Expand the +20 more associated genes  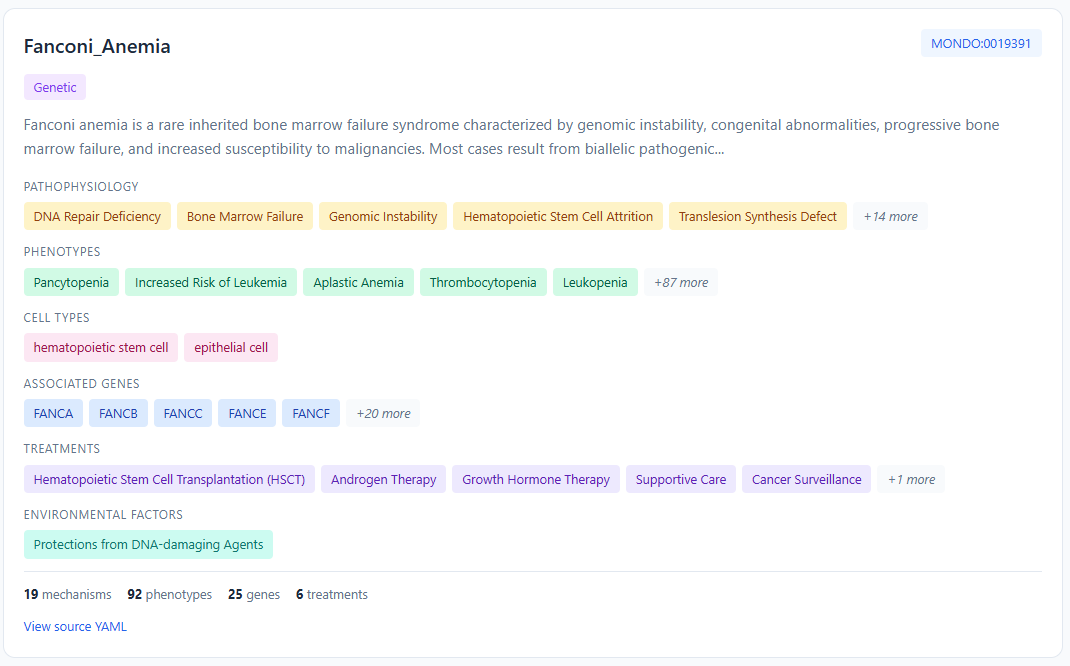383,414
